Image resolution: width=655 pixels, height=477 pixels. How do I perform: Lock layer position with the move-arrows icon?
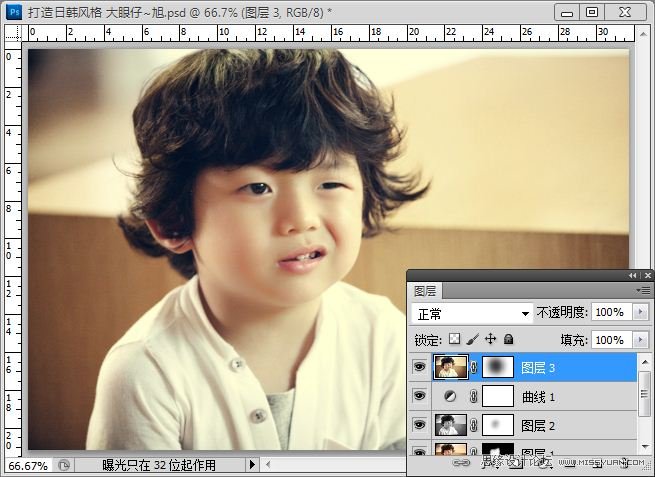pos(490,339)
